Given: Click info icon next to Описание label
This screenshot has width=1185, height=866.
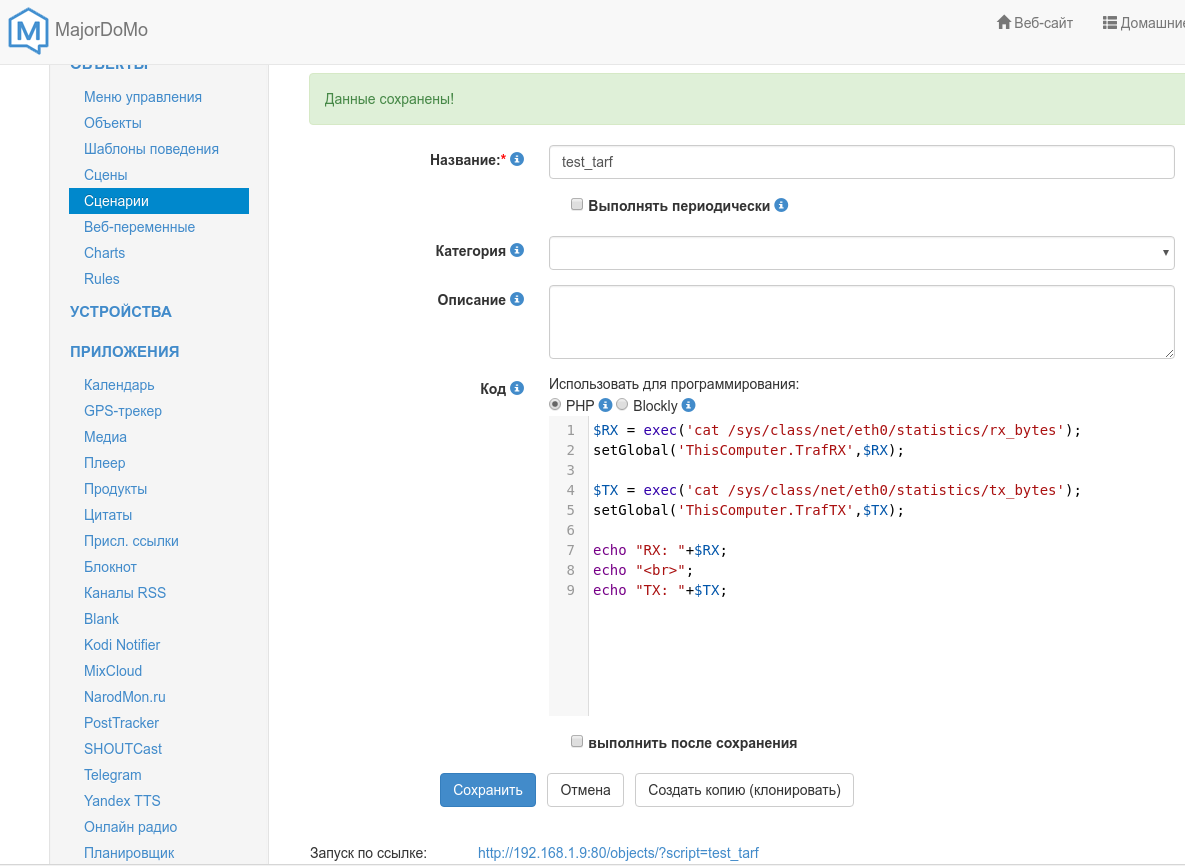Looking at the screenshot, I should coord(517,299).
